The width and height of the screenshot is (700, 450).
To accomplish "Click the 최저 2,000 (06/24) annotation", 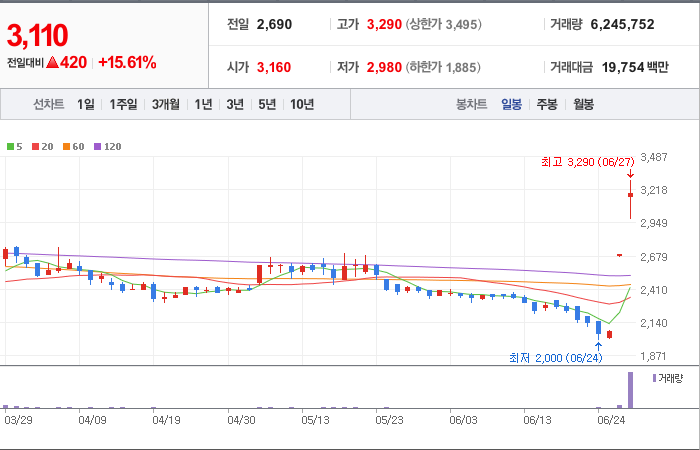I will 555,358.
